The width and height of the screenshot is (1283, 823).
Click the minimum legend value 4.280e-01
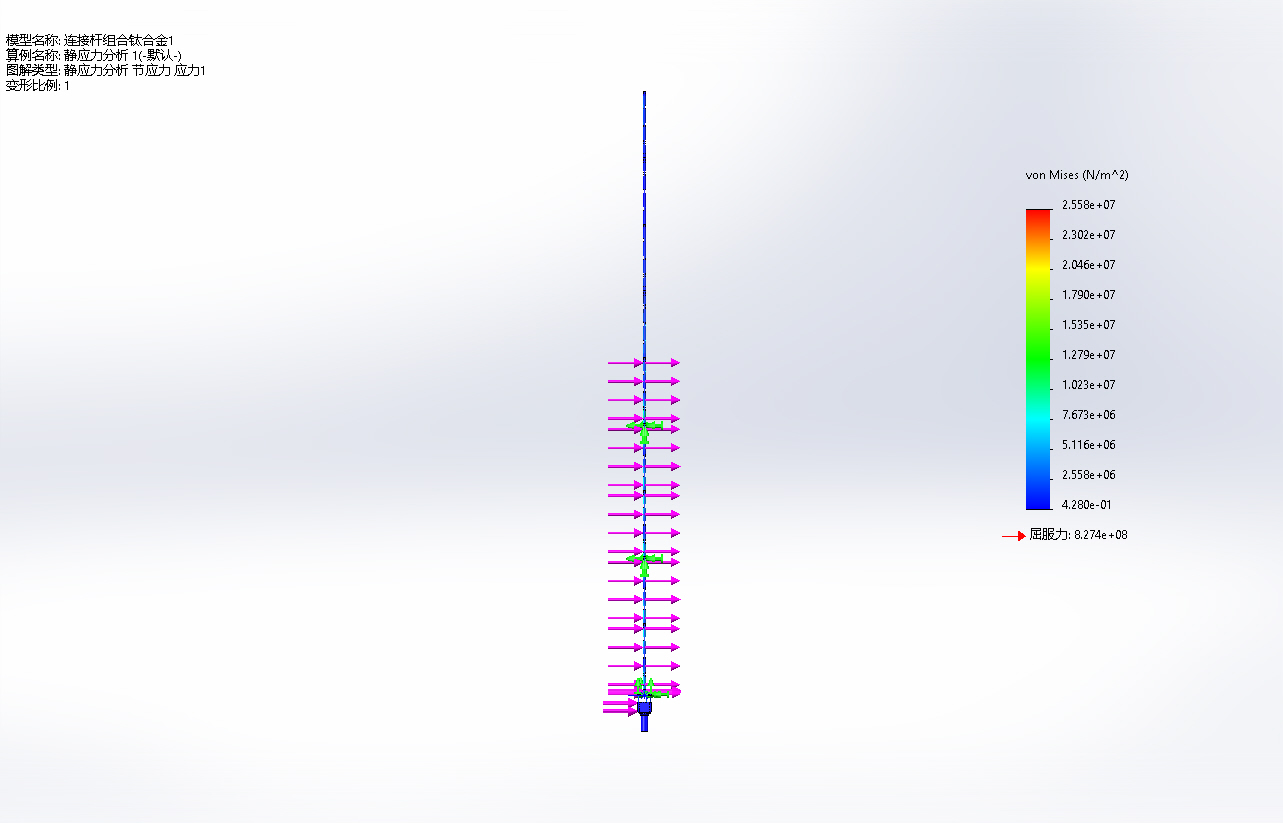(1087, 505)
